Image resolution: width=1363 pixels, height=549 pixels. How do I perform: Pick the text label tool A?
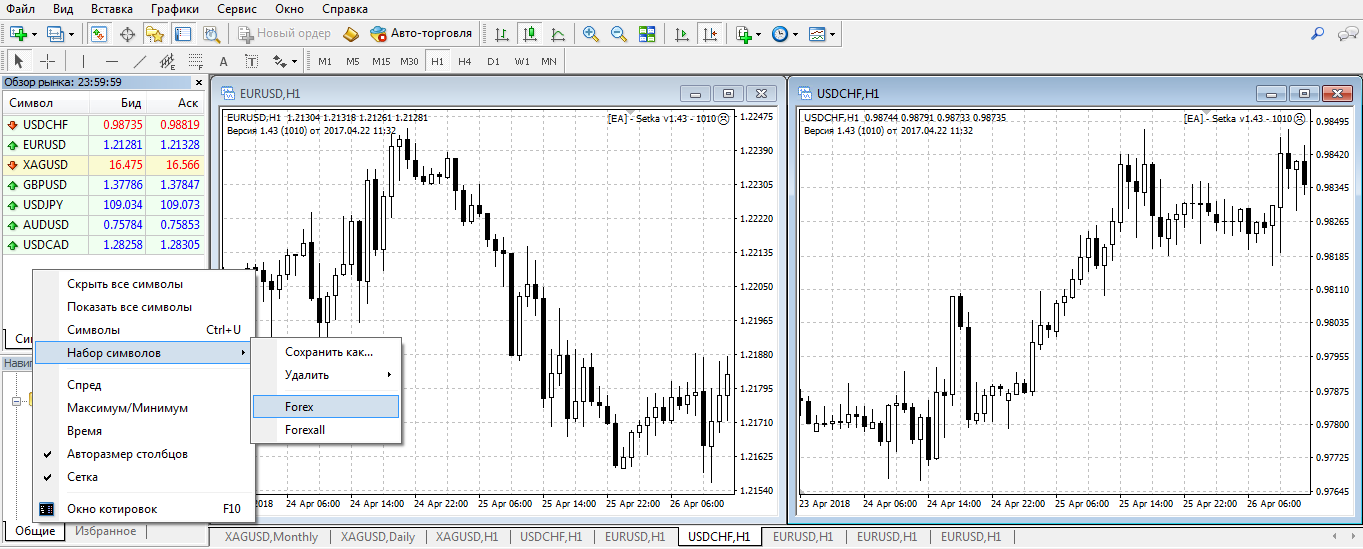224,61
